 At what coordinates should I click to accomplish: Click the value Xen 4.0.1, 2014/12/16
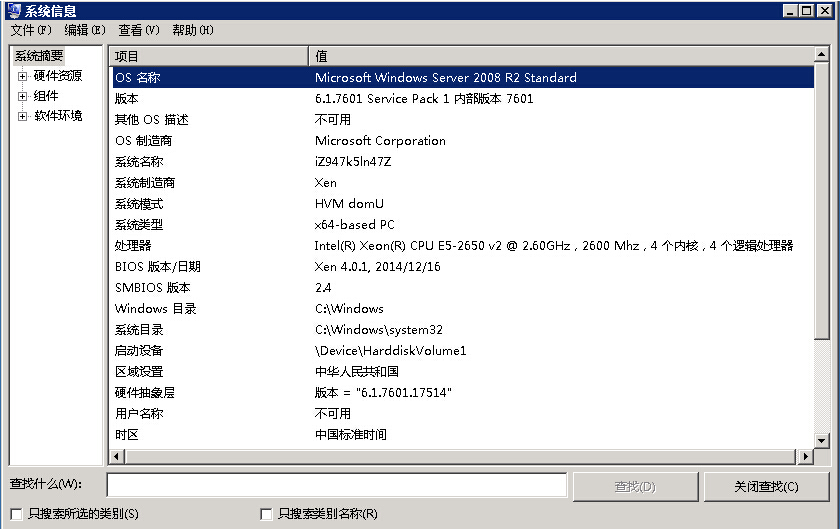click(378, 266)
